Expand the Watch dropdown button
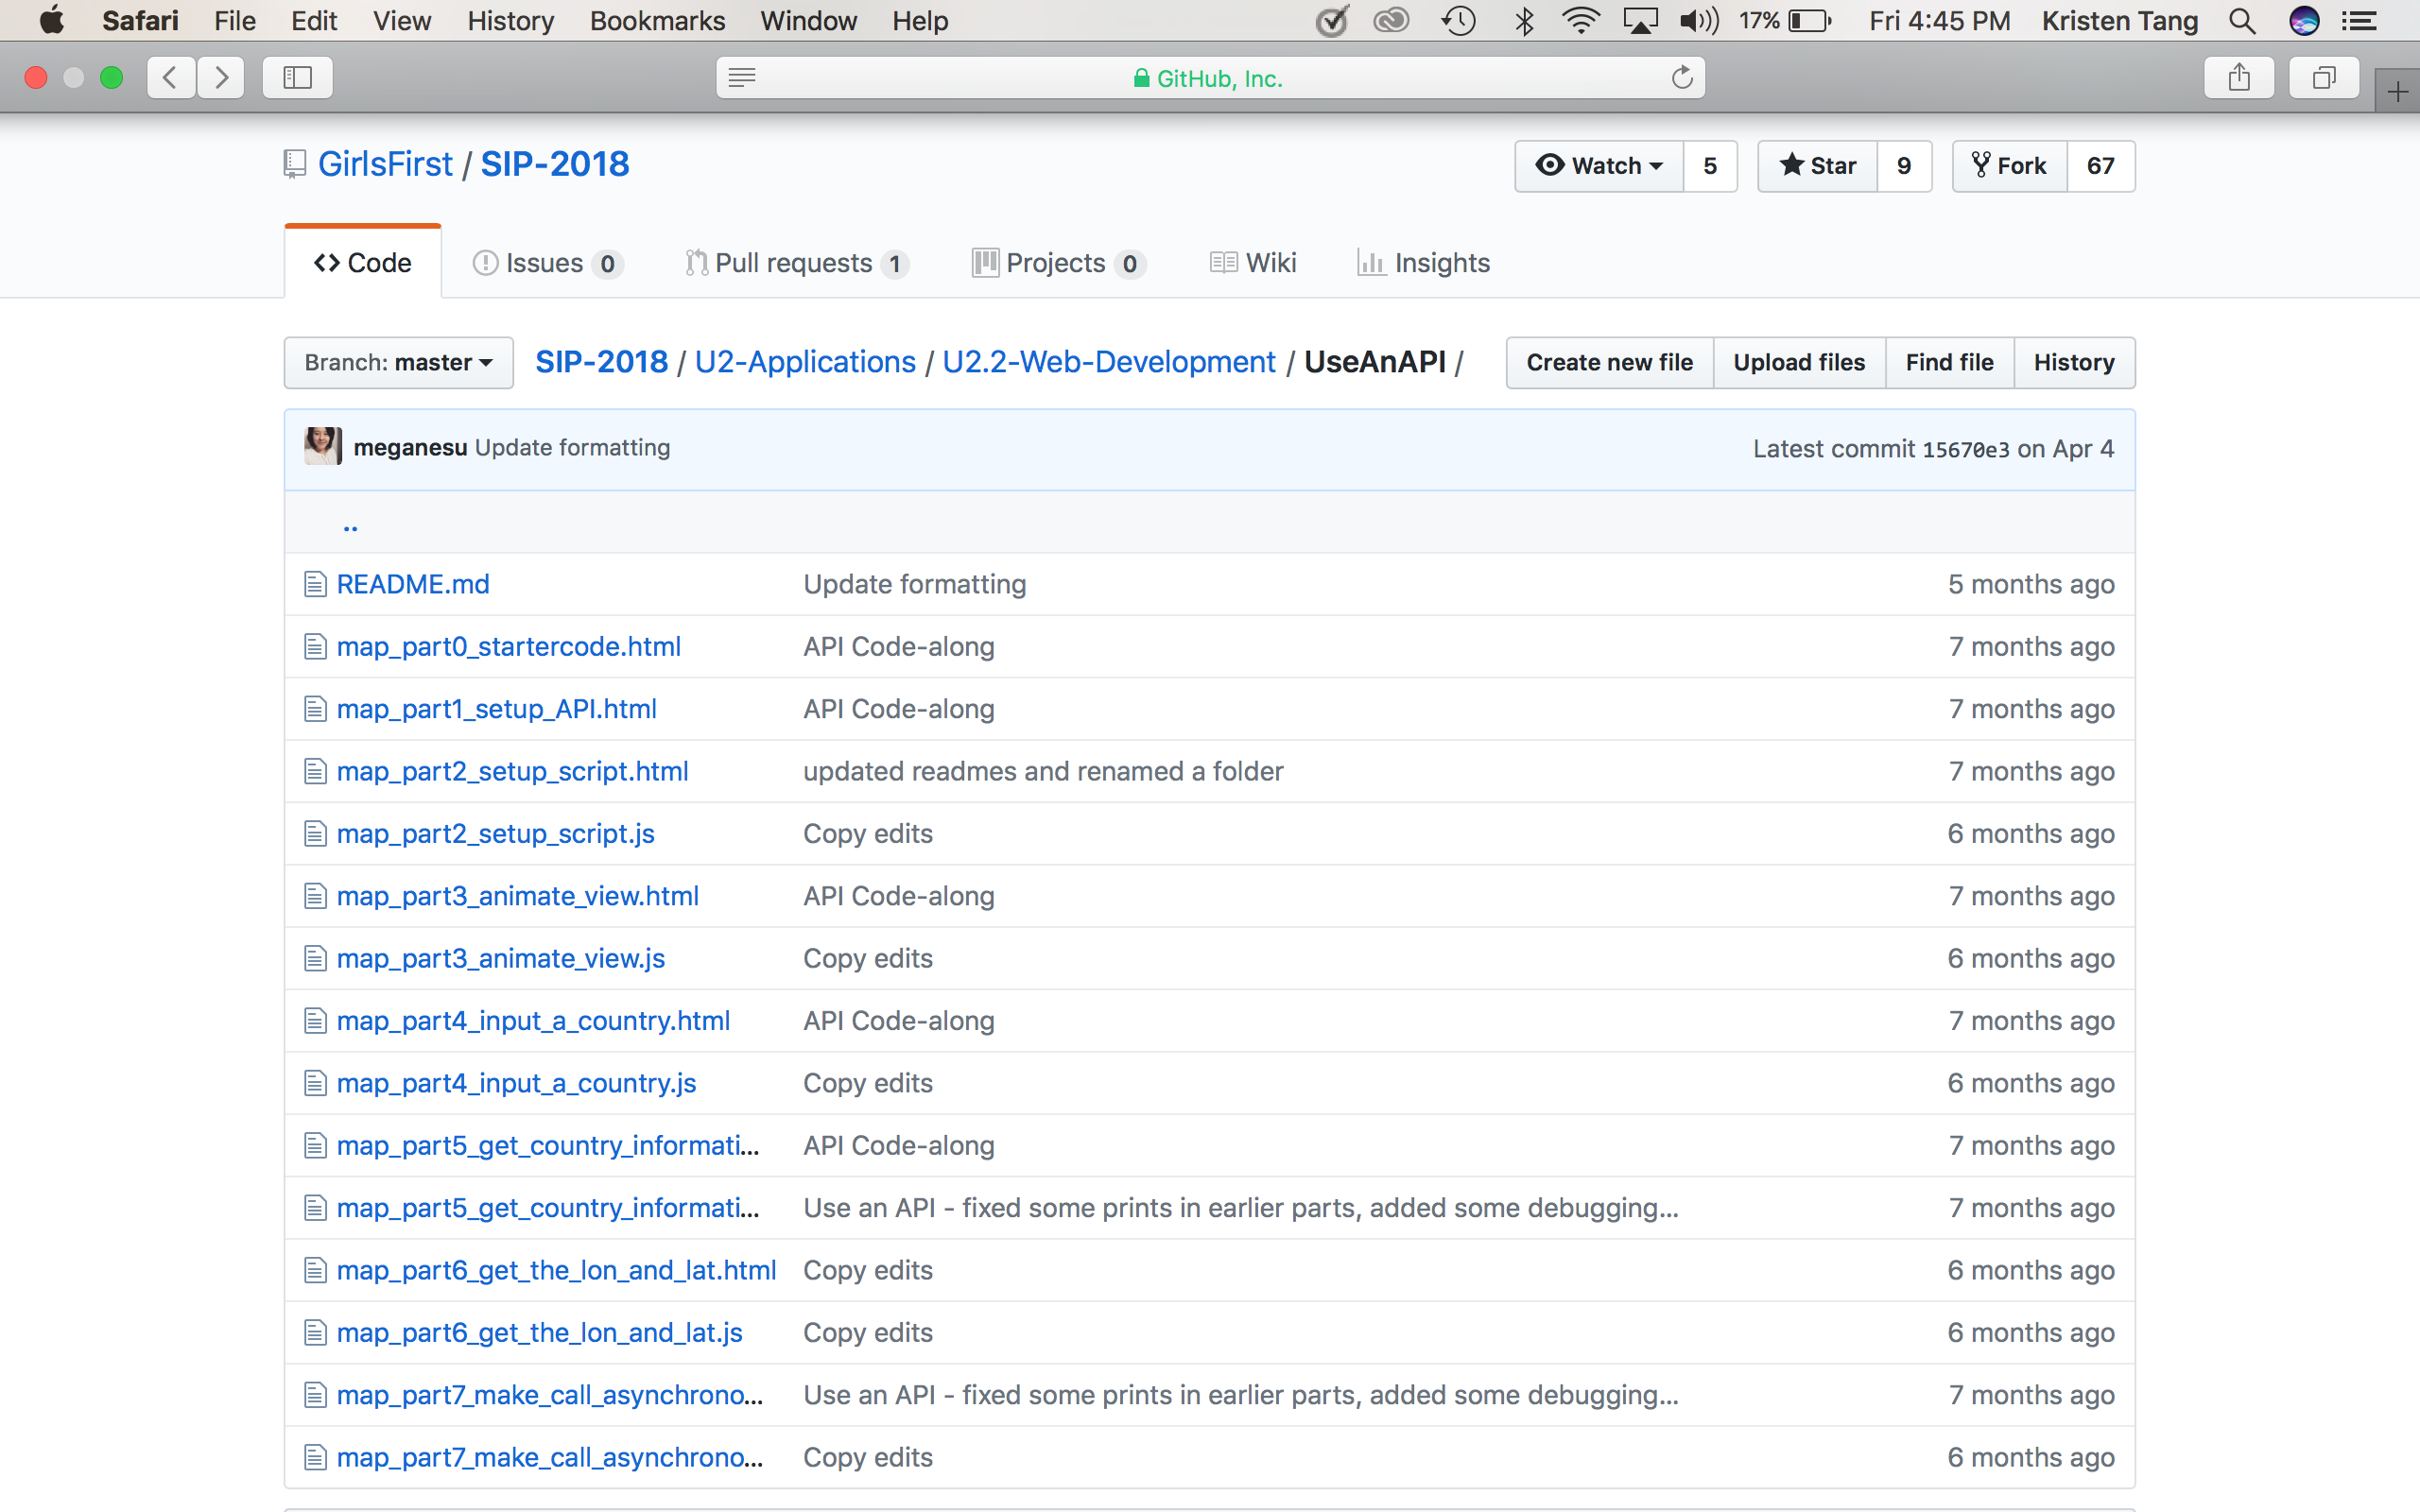 (x=1599, y=165)
